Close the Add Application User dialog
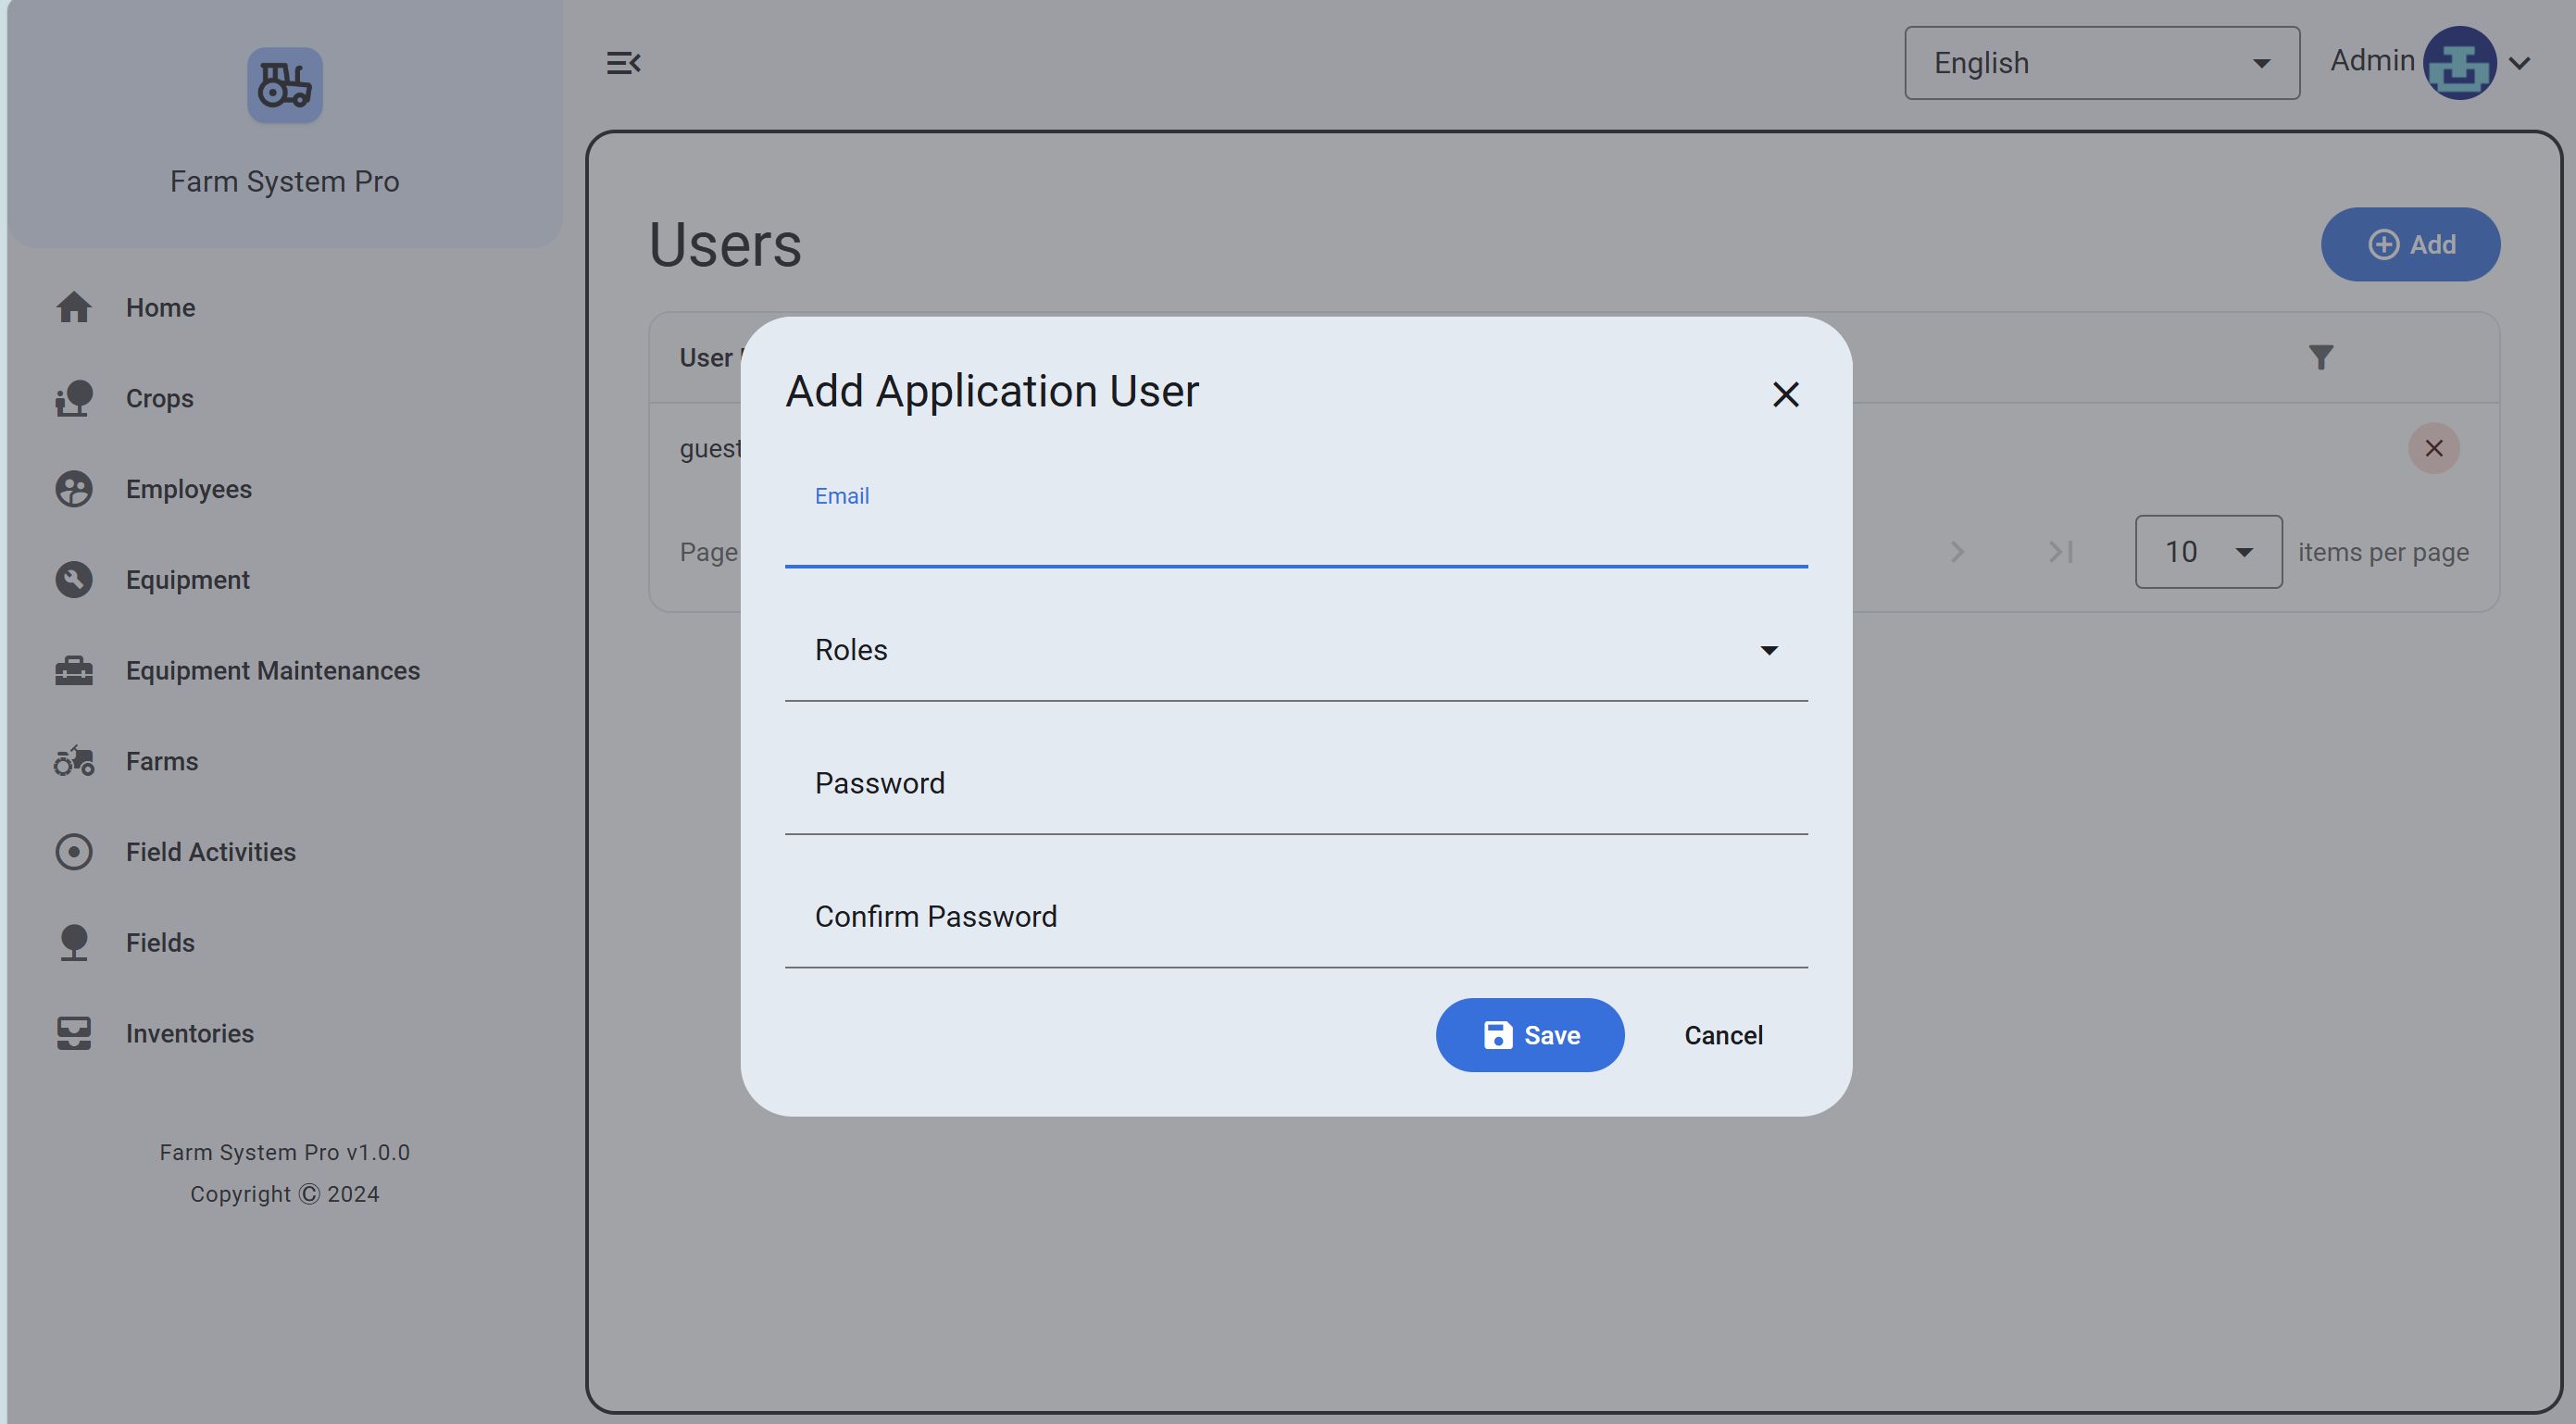The height and width of the screenshot is (1424, 2576). pyautogui.click(x=1785, y=394)
